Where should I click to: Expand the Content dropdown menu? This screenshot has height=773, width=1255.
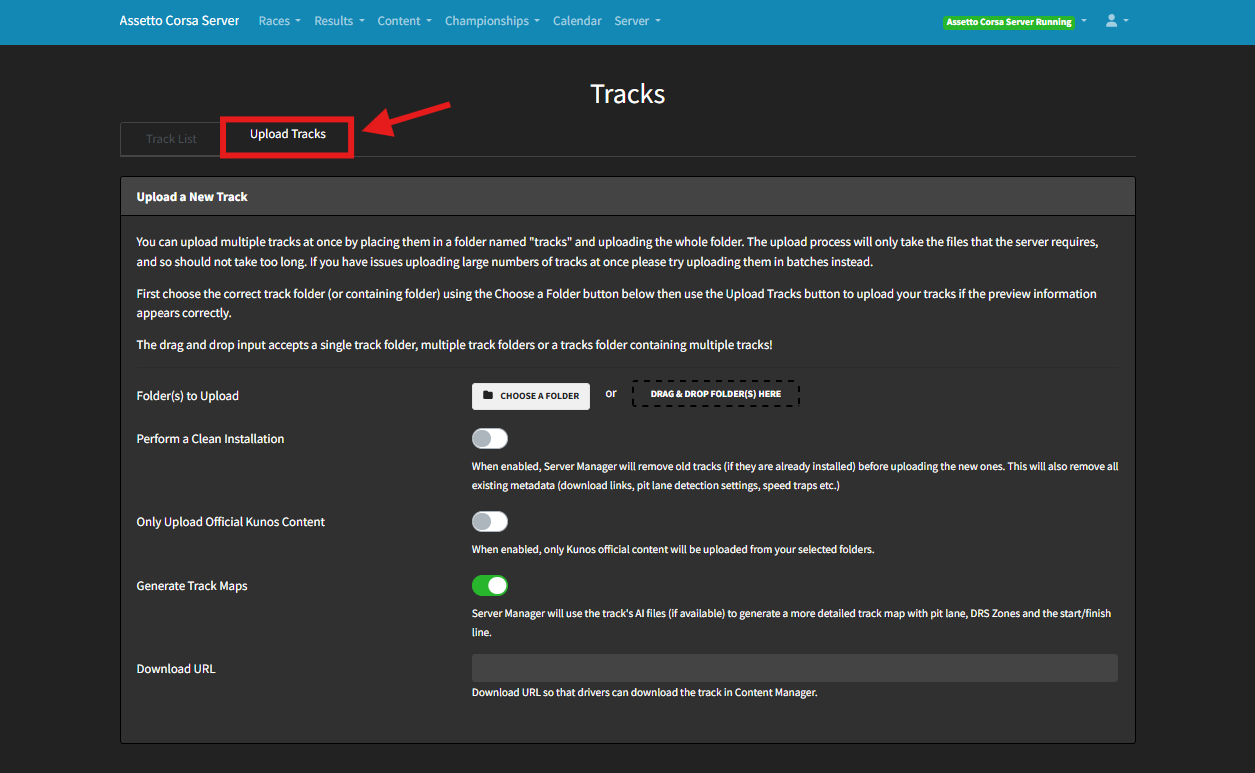[404, 20]
